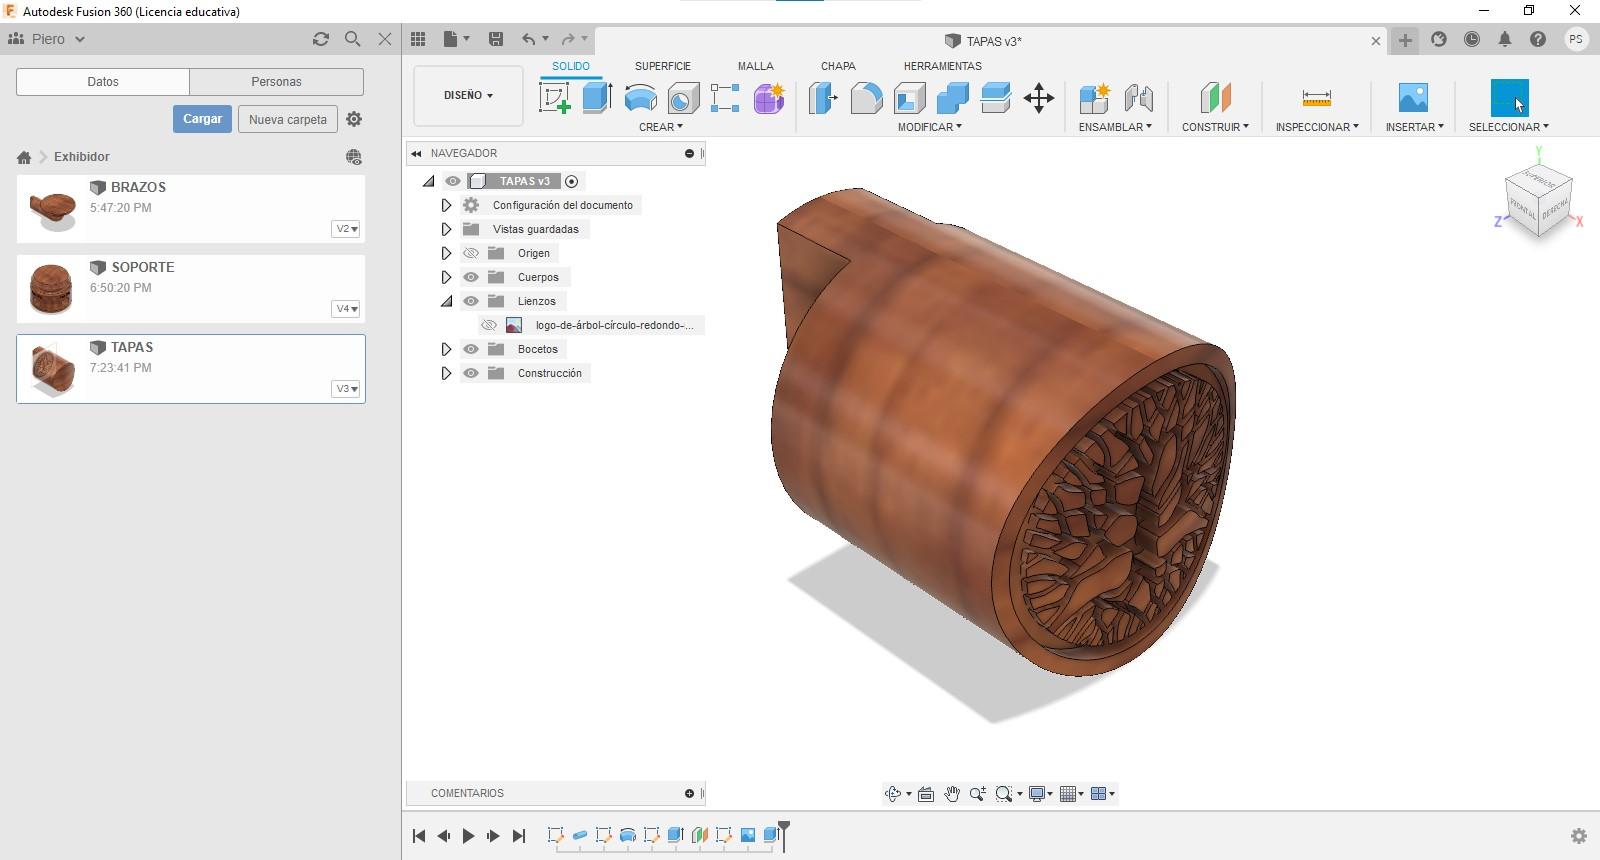Viewport: 1600px width, 860px height.
Task: Open the help question mark menu
Action: click(x=1538, y=39)
